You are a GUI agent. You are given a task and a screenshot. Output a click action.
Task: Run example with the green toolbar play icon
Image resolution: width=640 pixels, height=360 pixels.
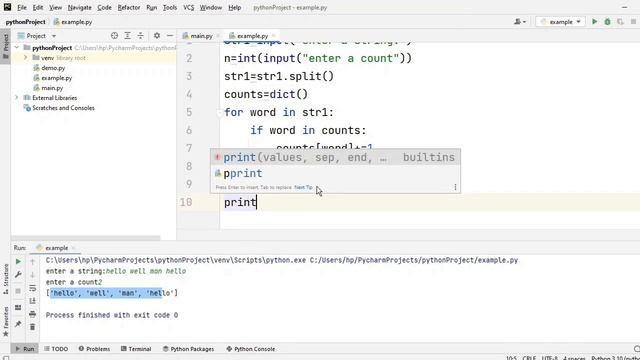tap(594, 22)
